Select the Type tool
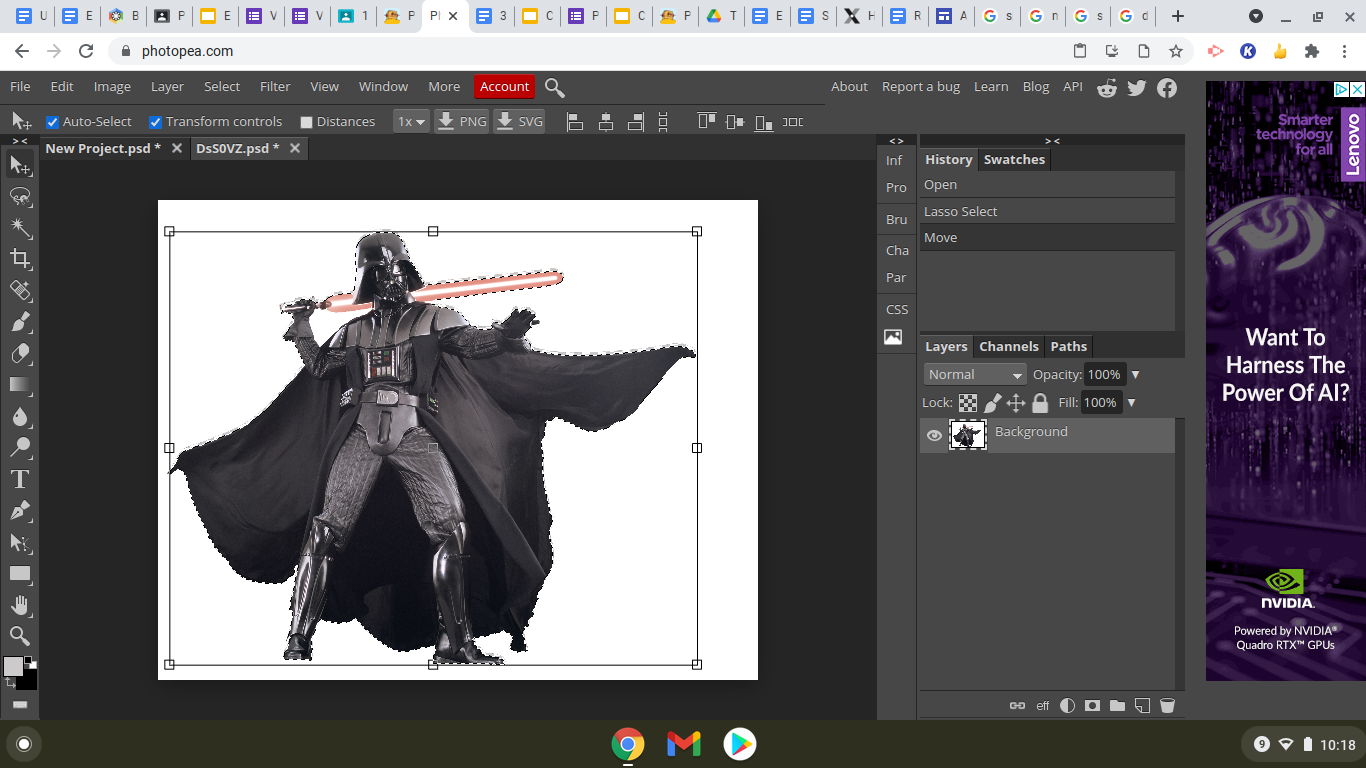 (x=20, y=479)
